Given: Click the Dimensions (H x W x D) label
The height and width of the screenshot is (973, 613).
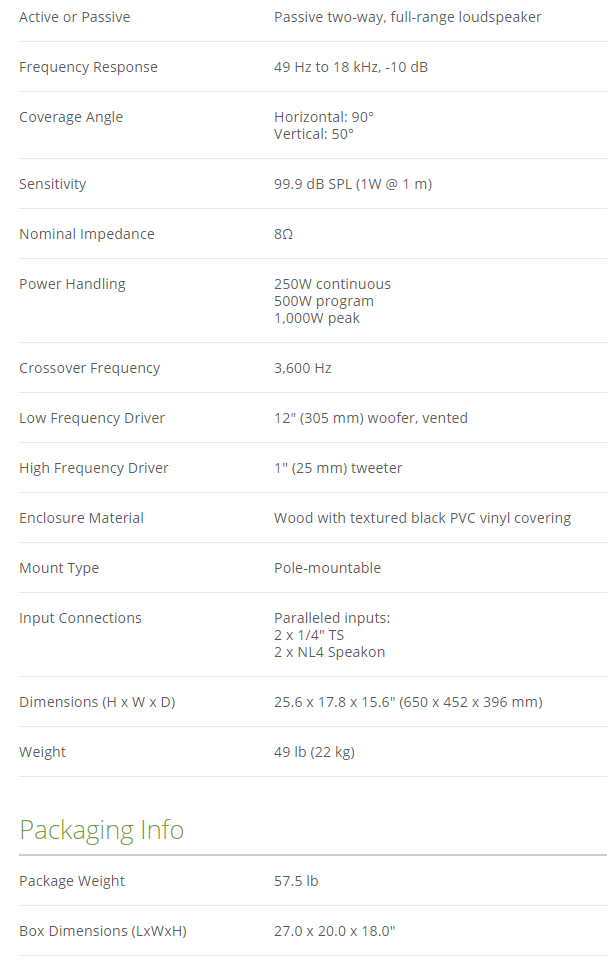Looking at the screenshot, I should [x=97, y=702].
